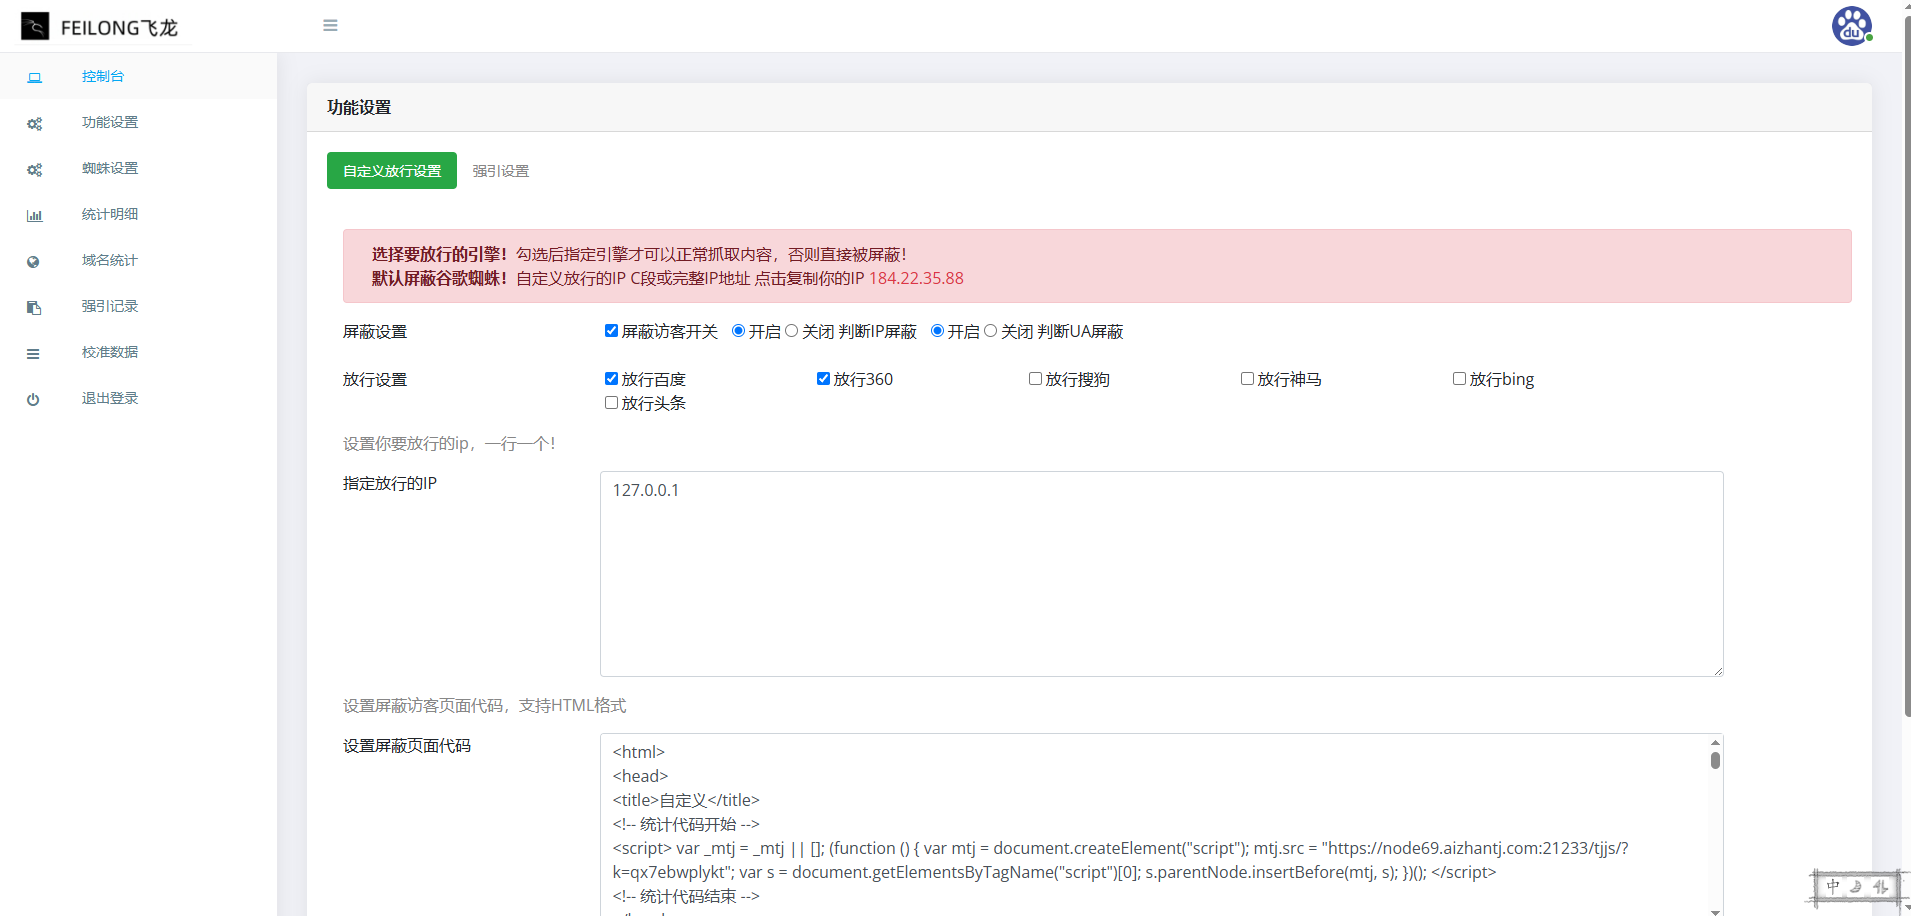Enable the 放行搜狗 checkbox
The width and height of the screenshot is (1911, 916).
tap(1035, 379)
